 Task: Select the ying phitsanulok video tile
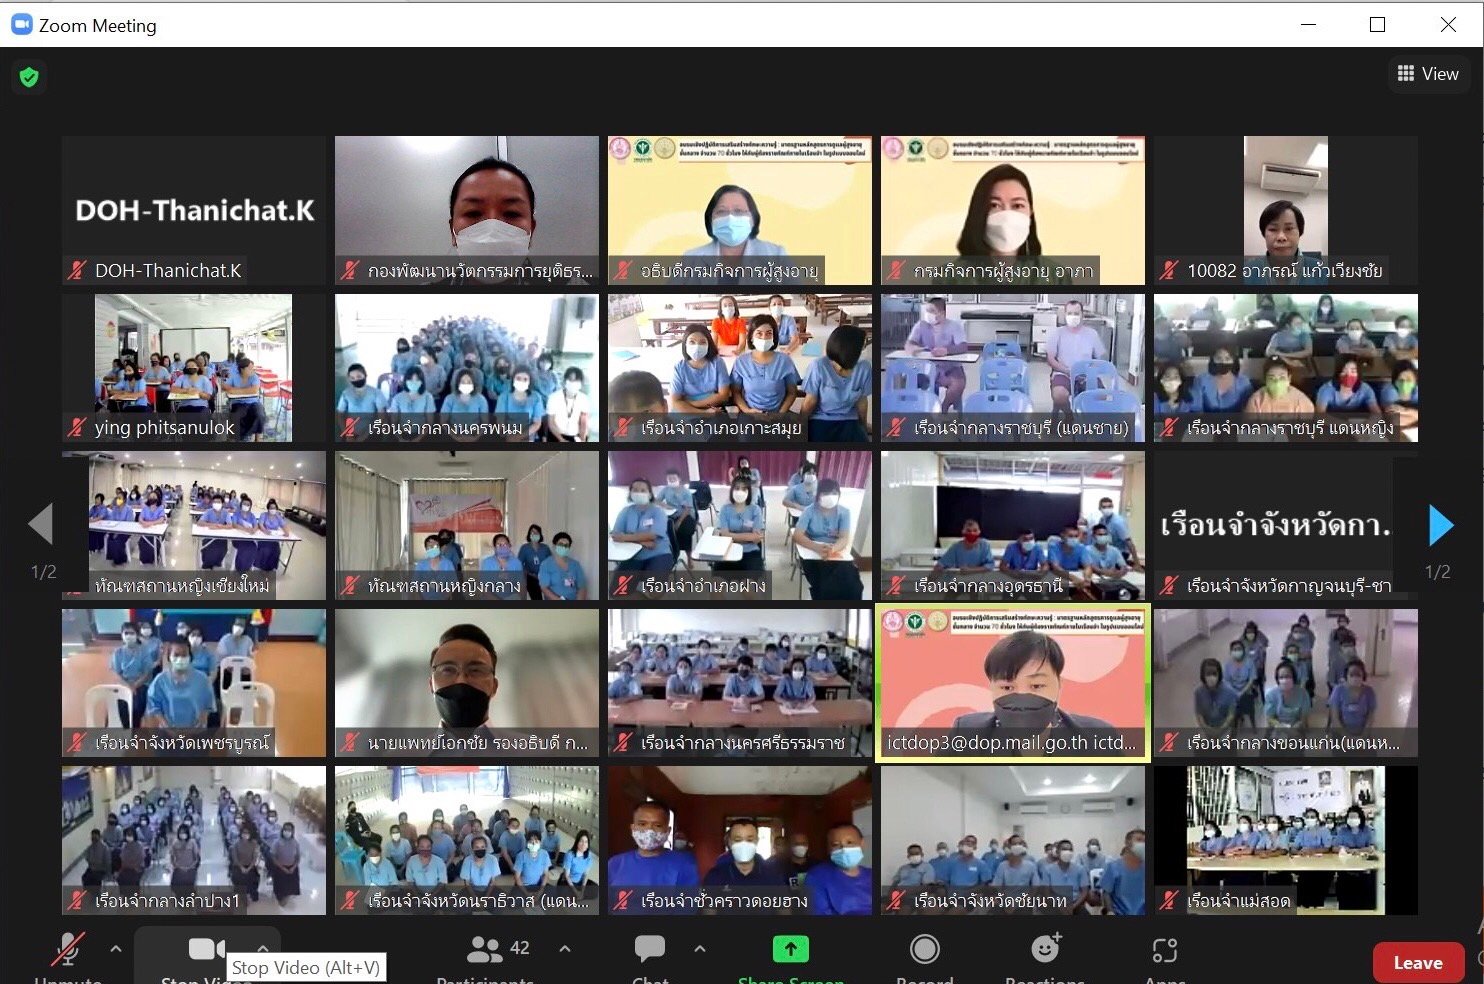click(x=194, y=367)
